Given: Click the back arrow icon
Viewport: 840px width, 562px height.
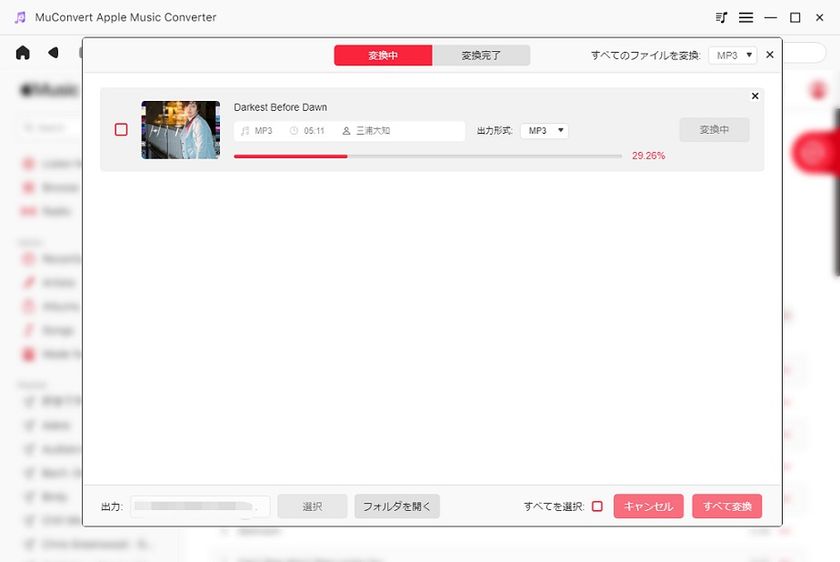Looking at the screenshot, I should [x=53, y=53].
